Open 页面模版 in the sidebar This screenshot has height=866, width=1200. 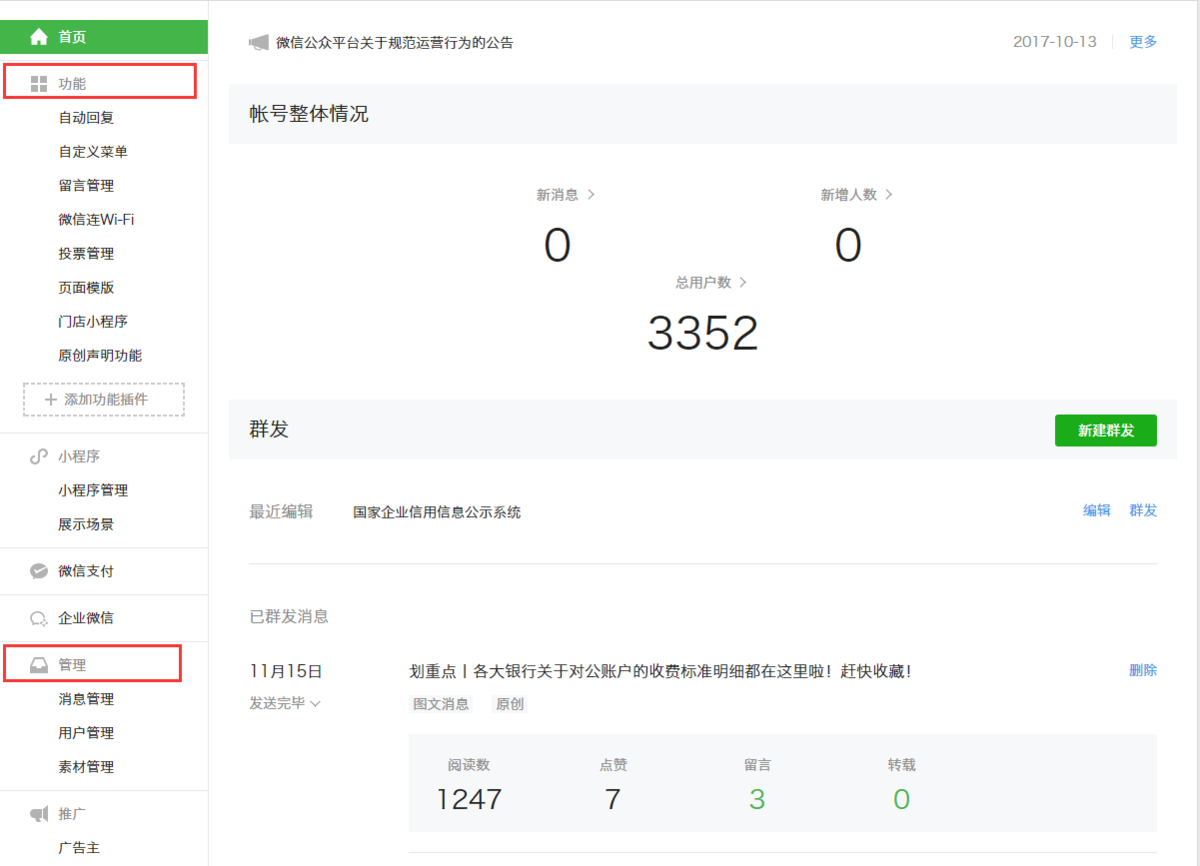(x=87, y=288)
